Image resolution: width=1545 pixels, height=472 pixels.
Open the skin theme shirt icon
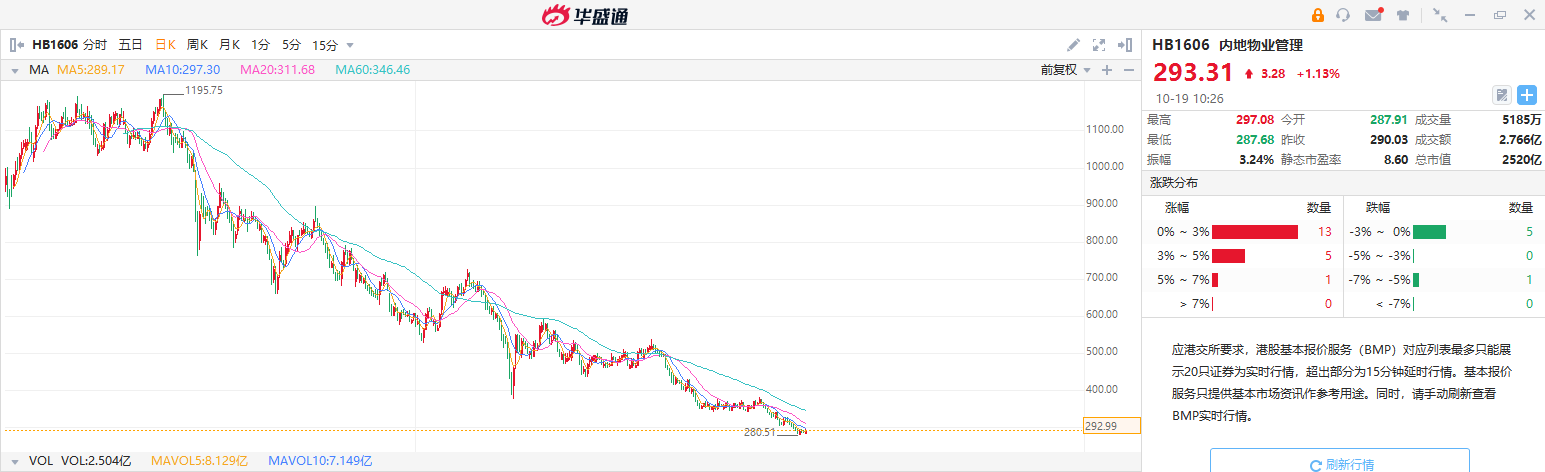click(1403, 15)
